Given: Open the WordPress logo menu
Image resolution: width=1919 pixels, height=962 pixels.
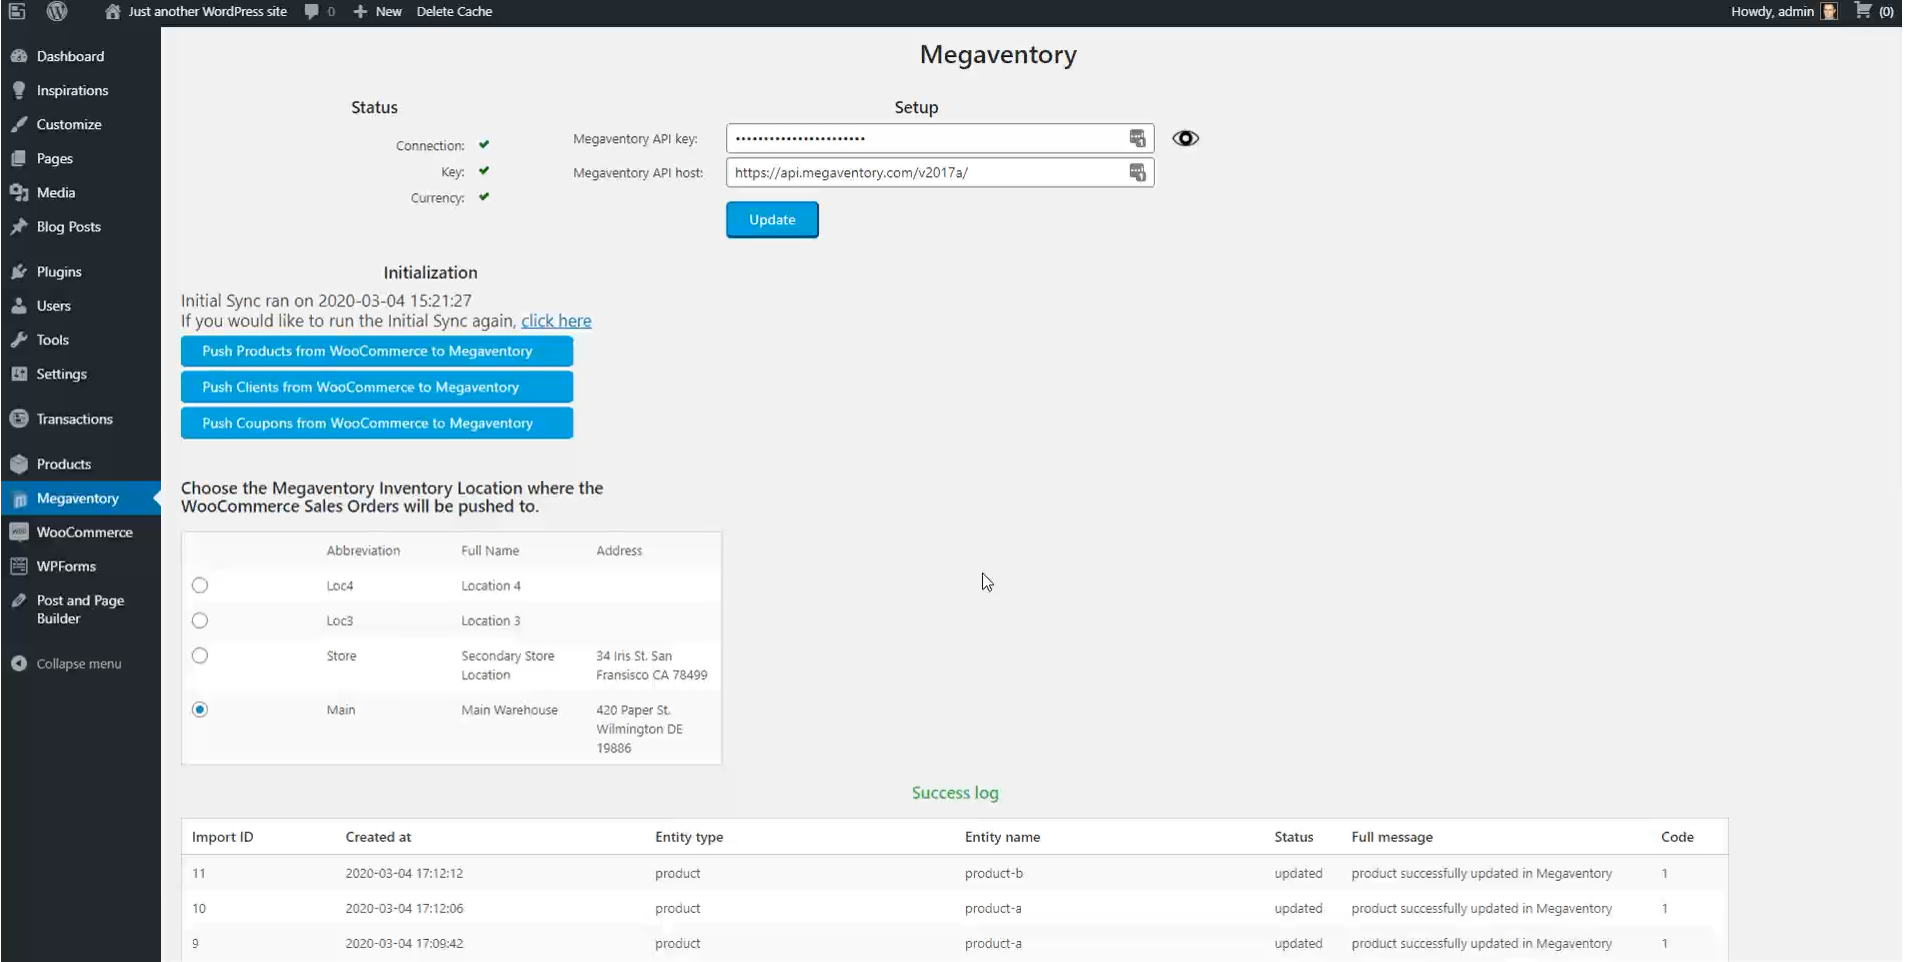Looking at the screenshot, I should click(x=57, y=11).
